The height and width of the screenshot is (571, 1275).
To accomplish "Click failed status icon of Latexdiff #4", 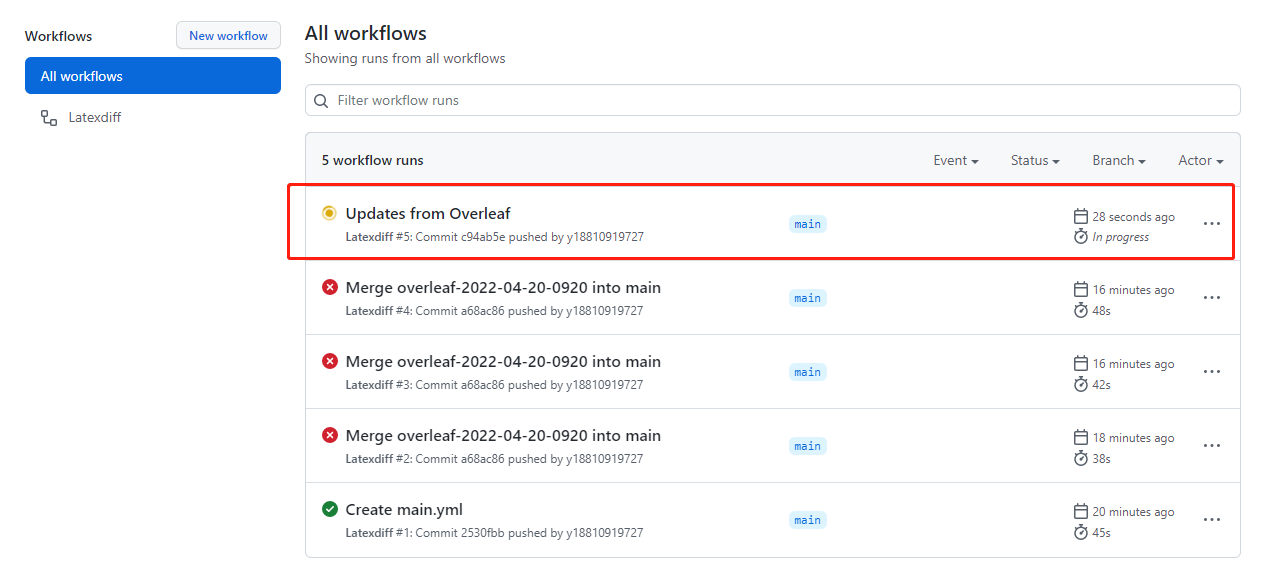I will [x=329, y=287].
